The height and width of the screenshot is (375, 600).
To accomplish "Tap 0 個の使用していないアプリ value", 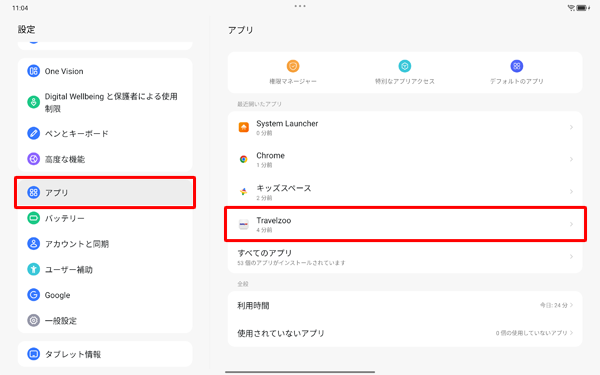I will click(x=532, y=333).
